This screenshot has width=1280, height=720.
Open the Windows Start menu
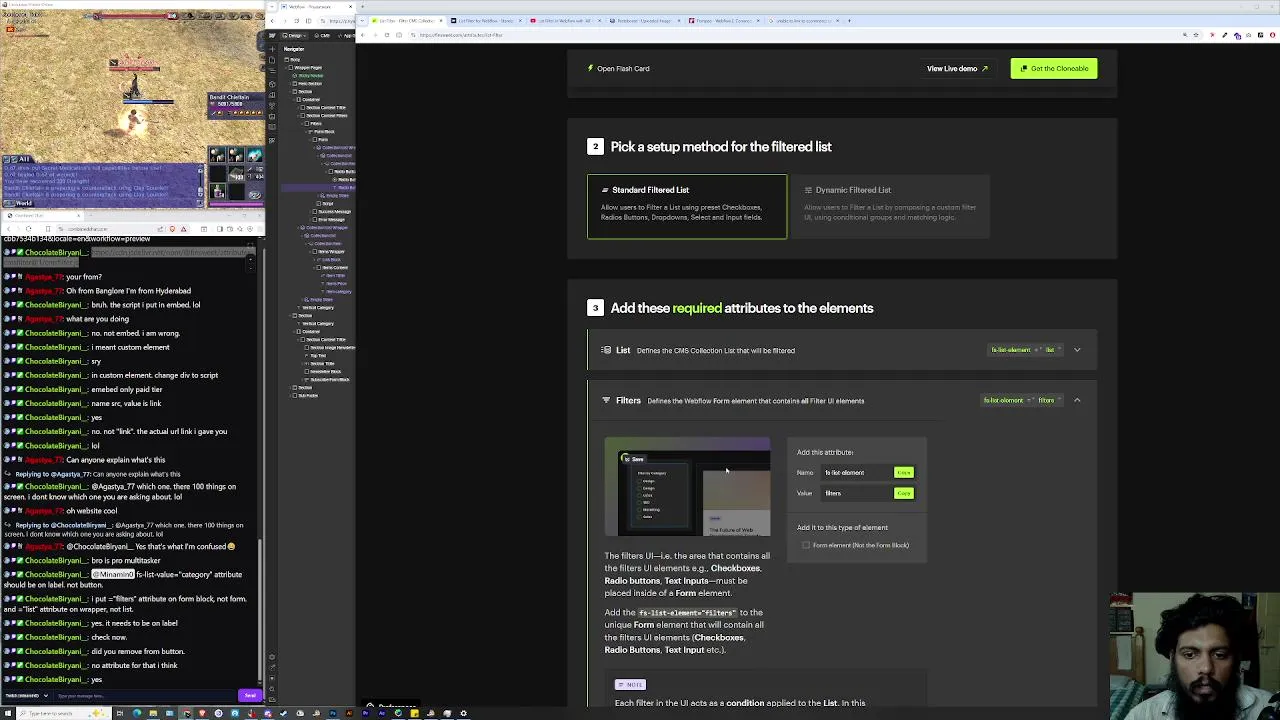[7, 713]
